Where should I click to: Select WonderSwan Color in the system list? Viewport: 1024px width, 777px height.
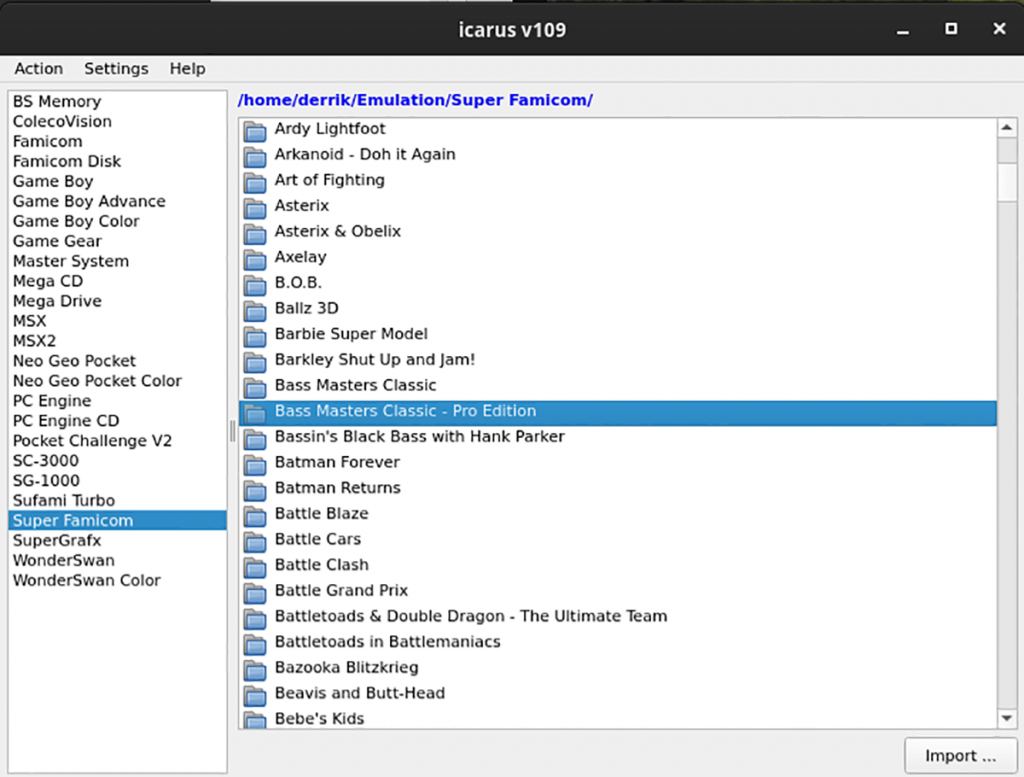point(86,580)
